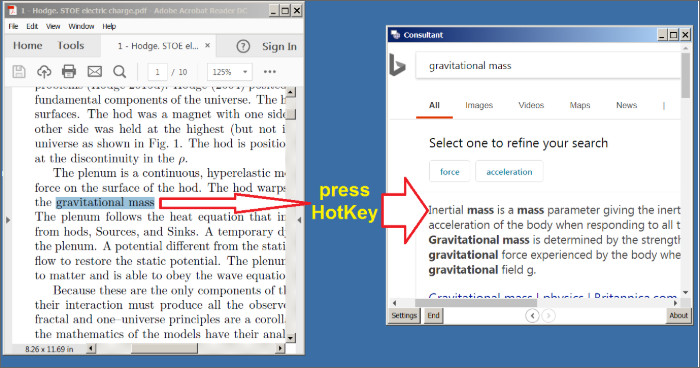
Task: Switch to the Tools tab in Acrobat
Action: click(71, 46)
